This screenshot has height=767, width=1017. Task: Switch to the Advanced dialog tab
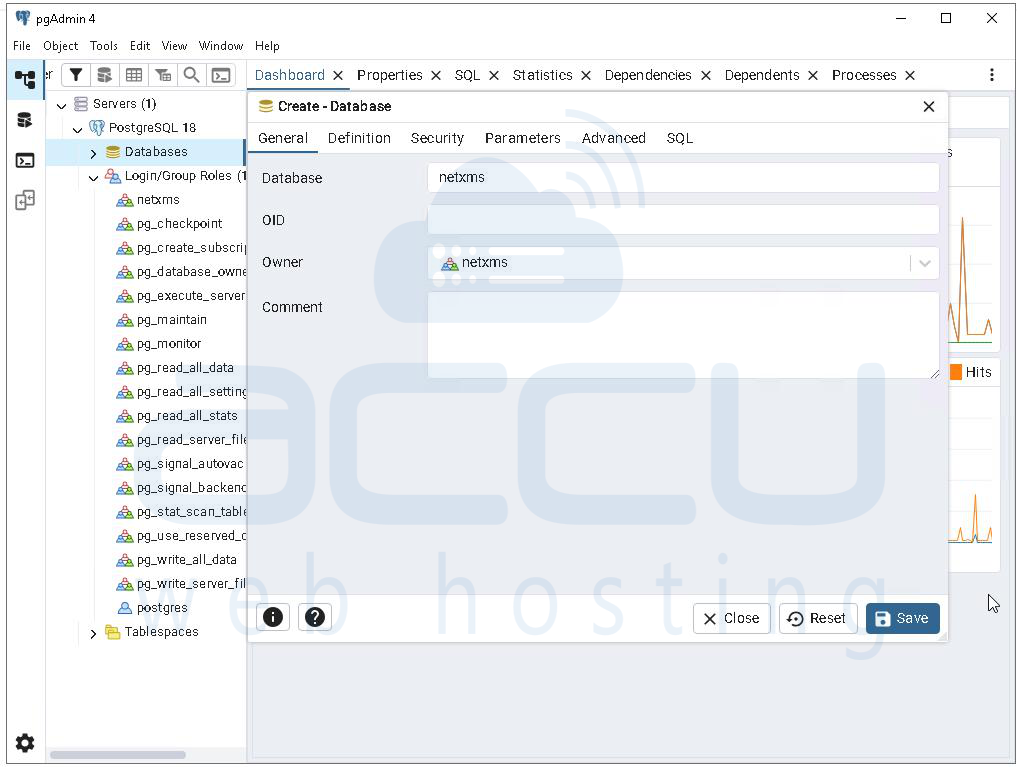click(x=614, y=138)
